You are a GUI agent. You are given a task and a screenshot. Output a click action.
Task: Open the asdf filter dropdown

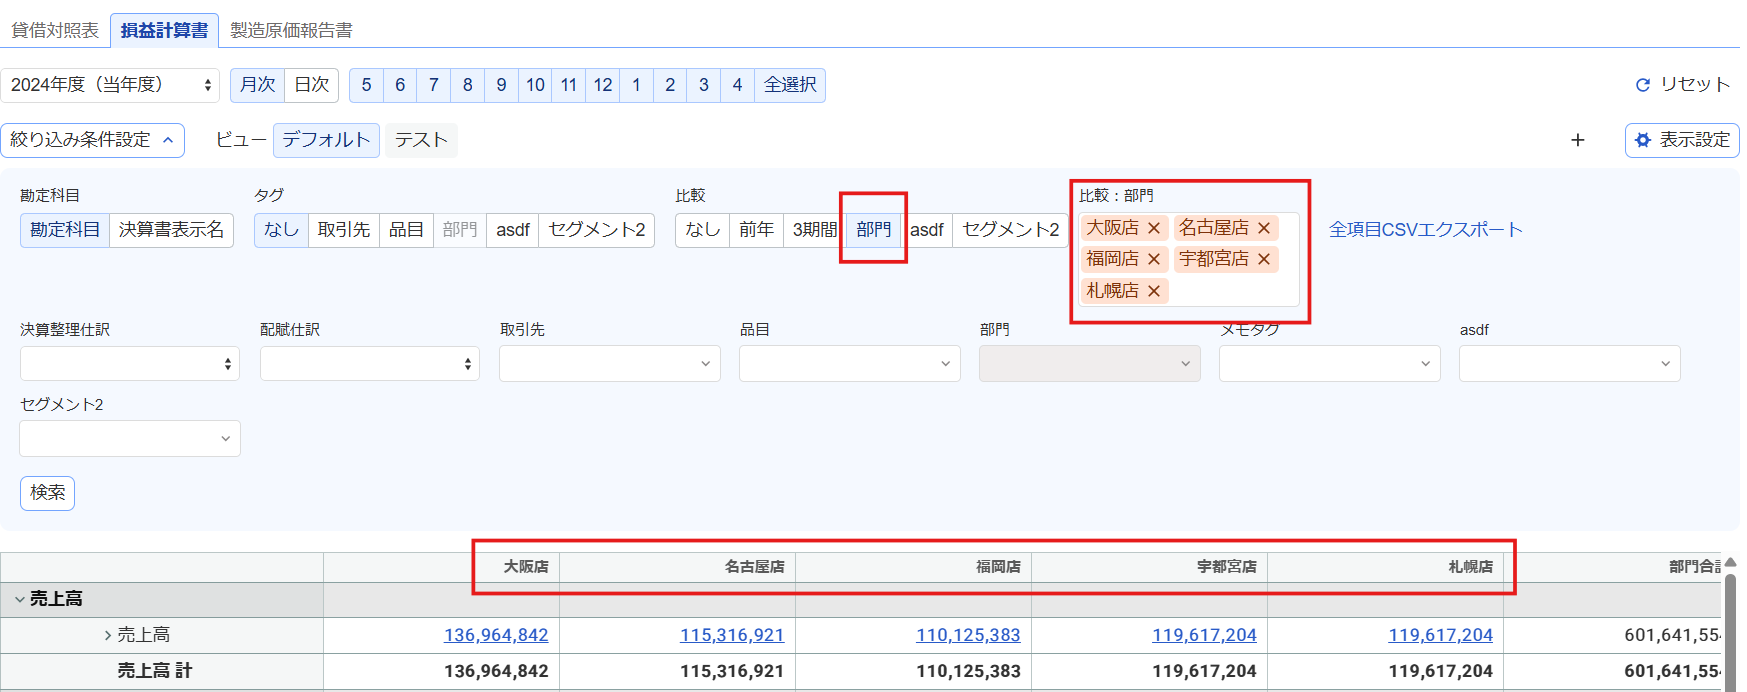click(1570, 364)
